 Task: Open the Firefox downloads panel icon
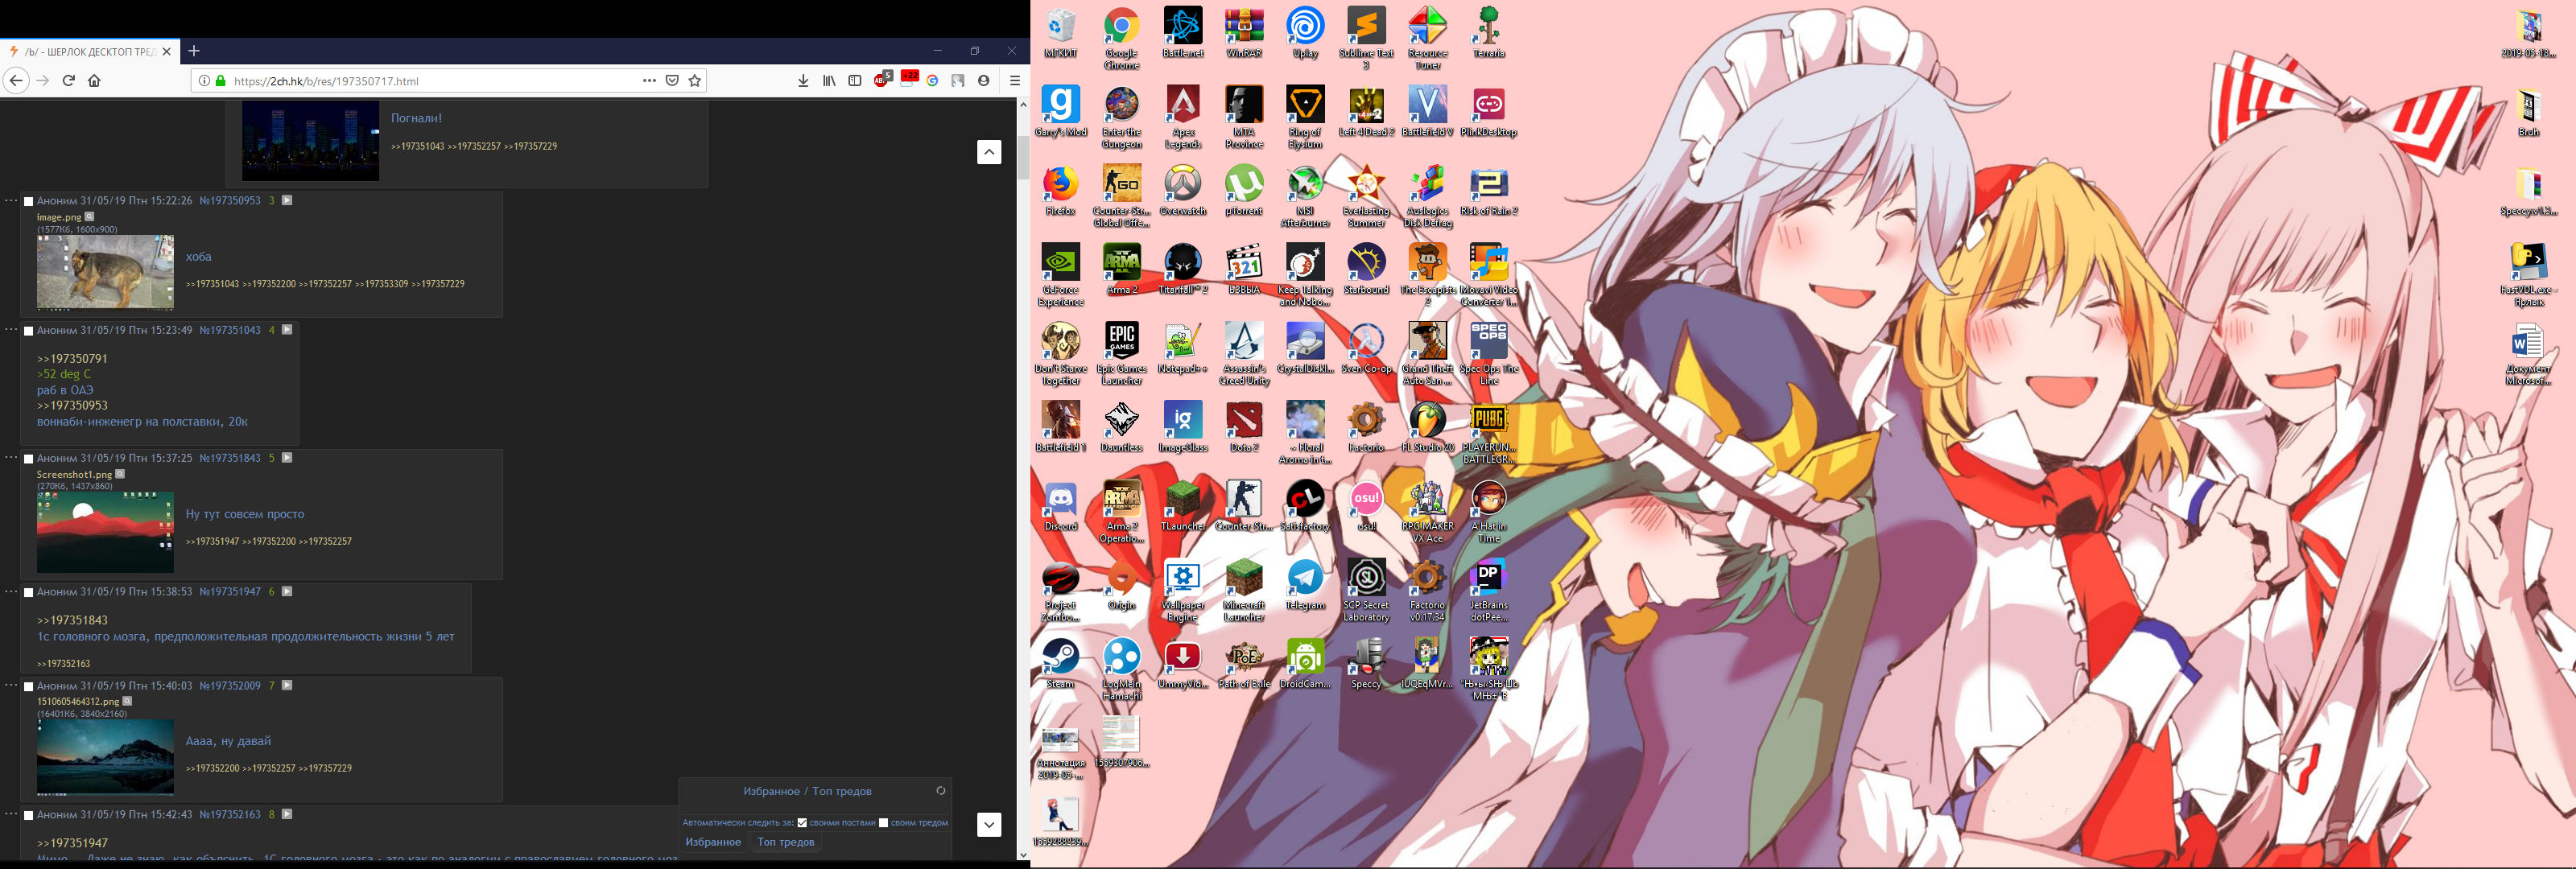click(803, 81)
